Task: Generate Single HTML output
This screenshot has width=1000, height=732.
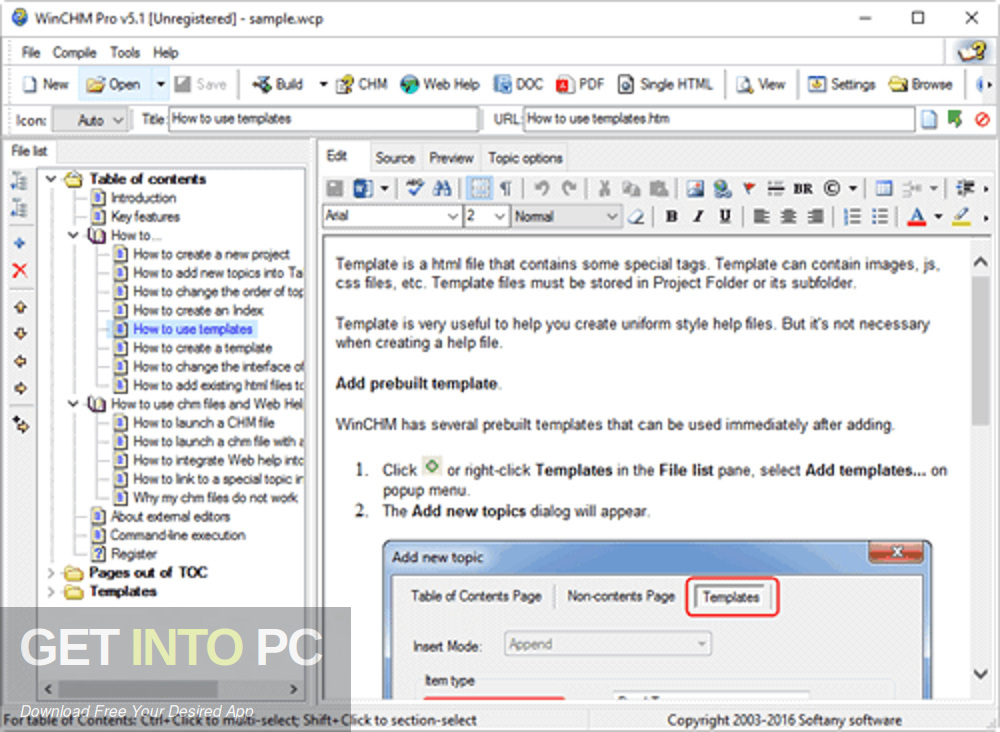Action: pyautogui.click(x=665, y=84)
